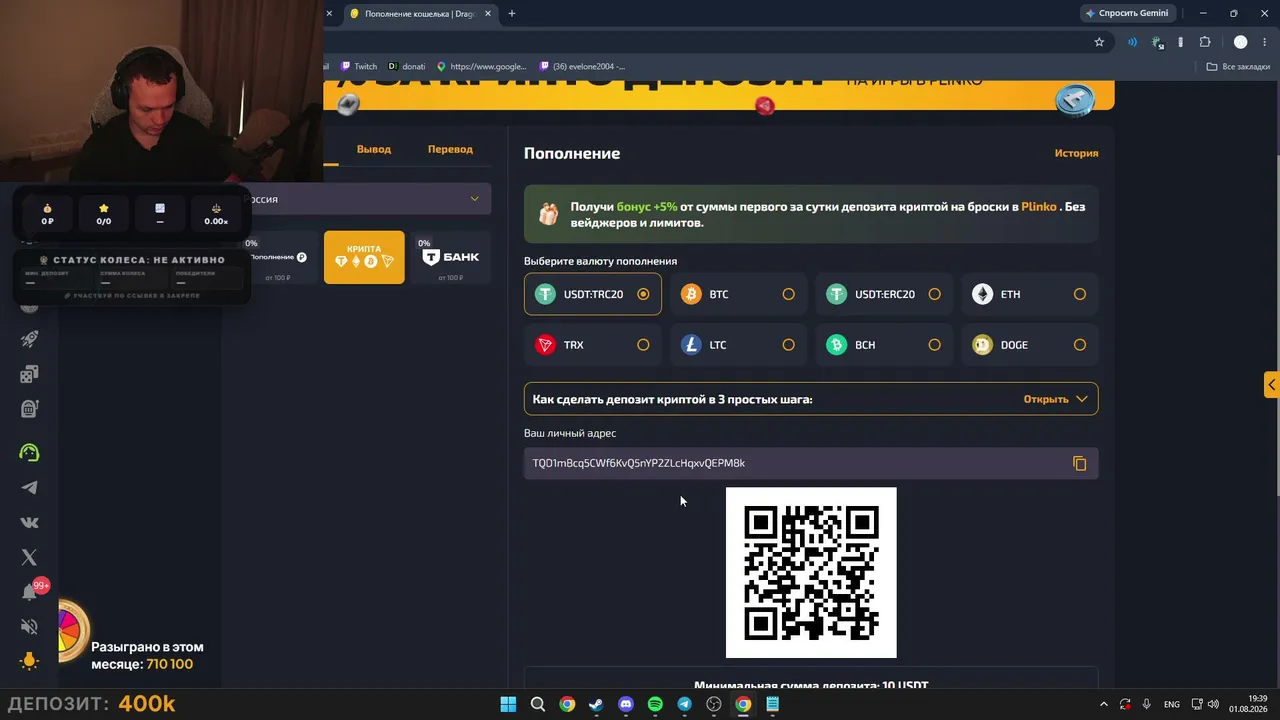Screen dimensions: 1280x720
Task: Open the Windows Start menu
Action: tap(508, 704)
